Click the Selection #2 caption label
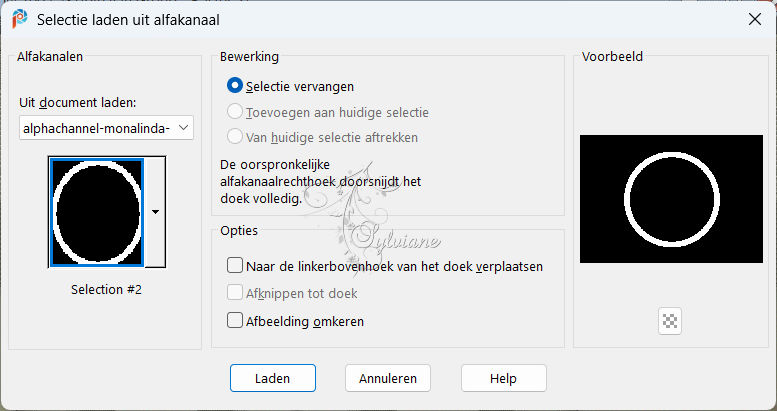The width and height of the screenshot is (777, 411). click(x=106, y=290)
